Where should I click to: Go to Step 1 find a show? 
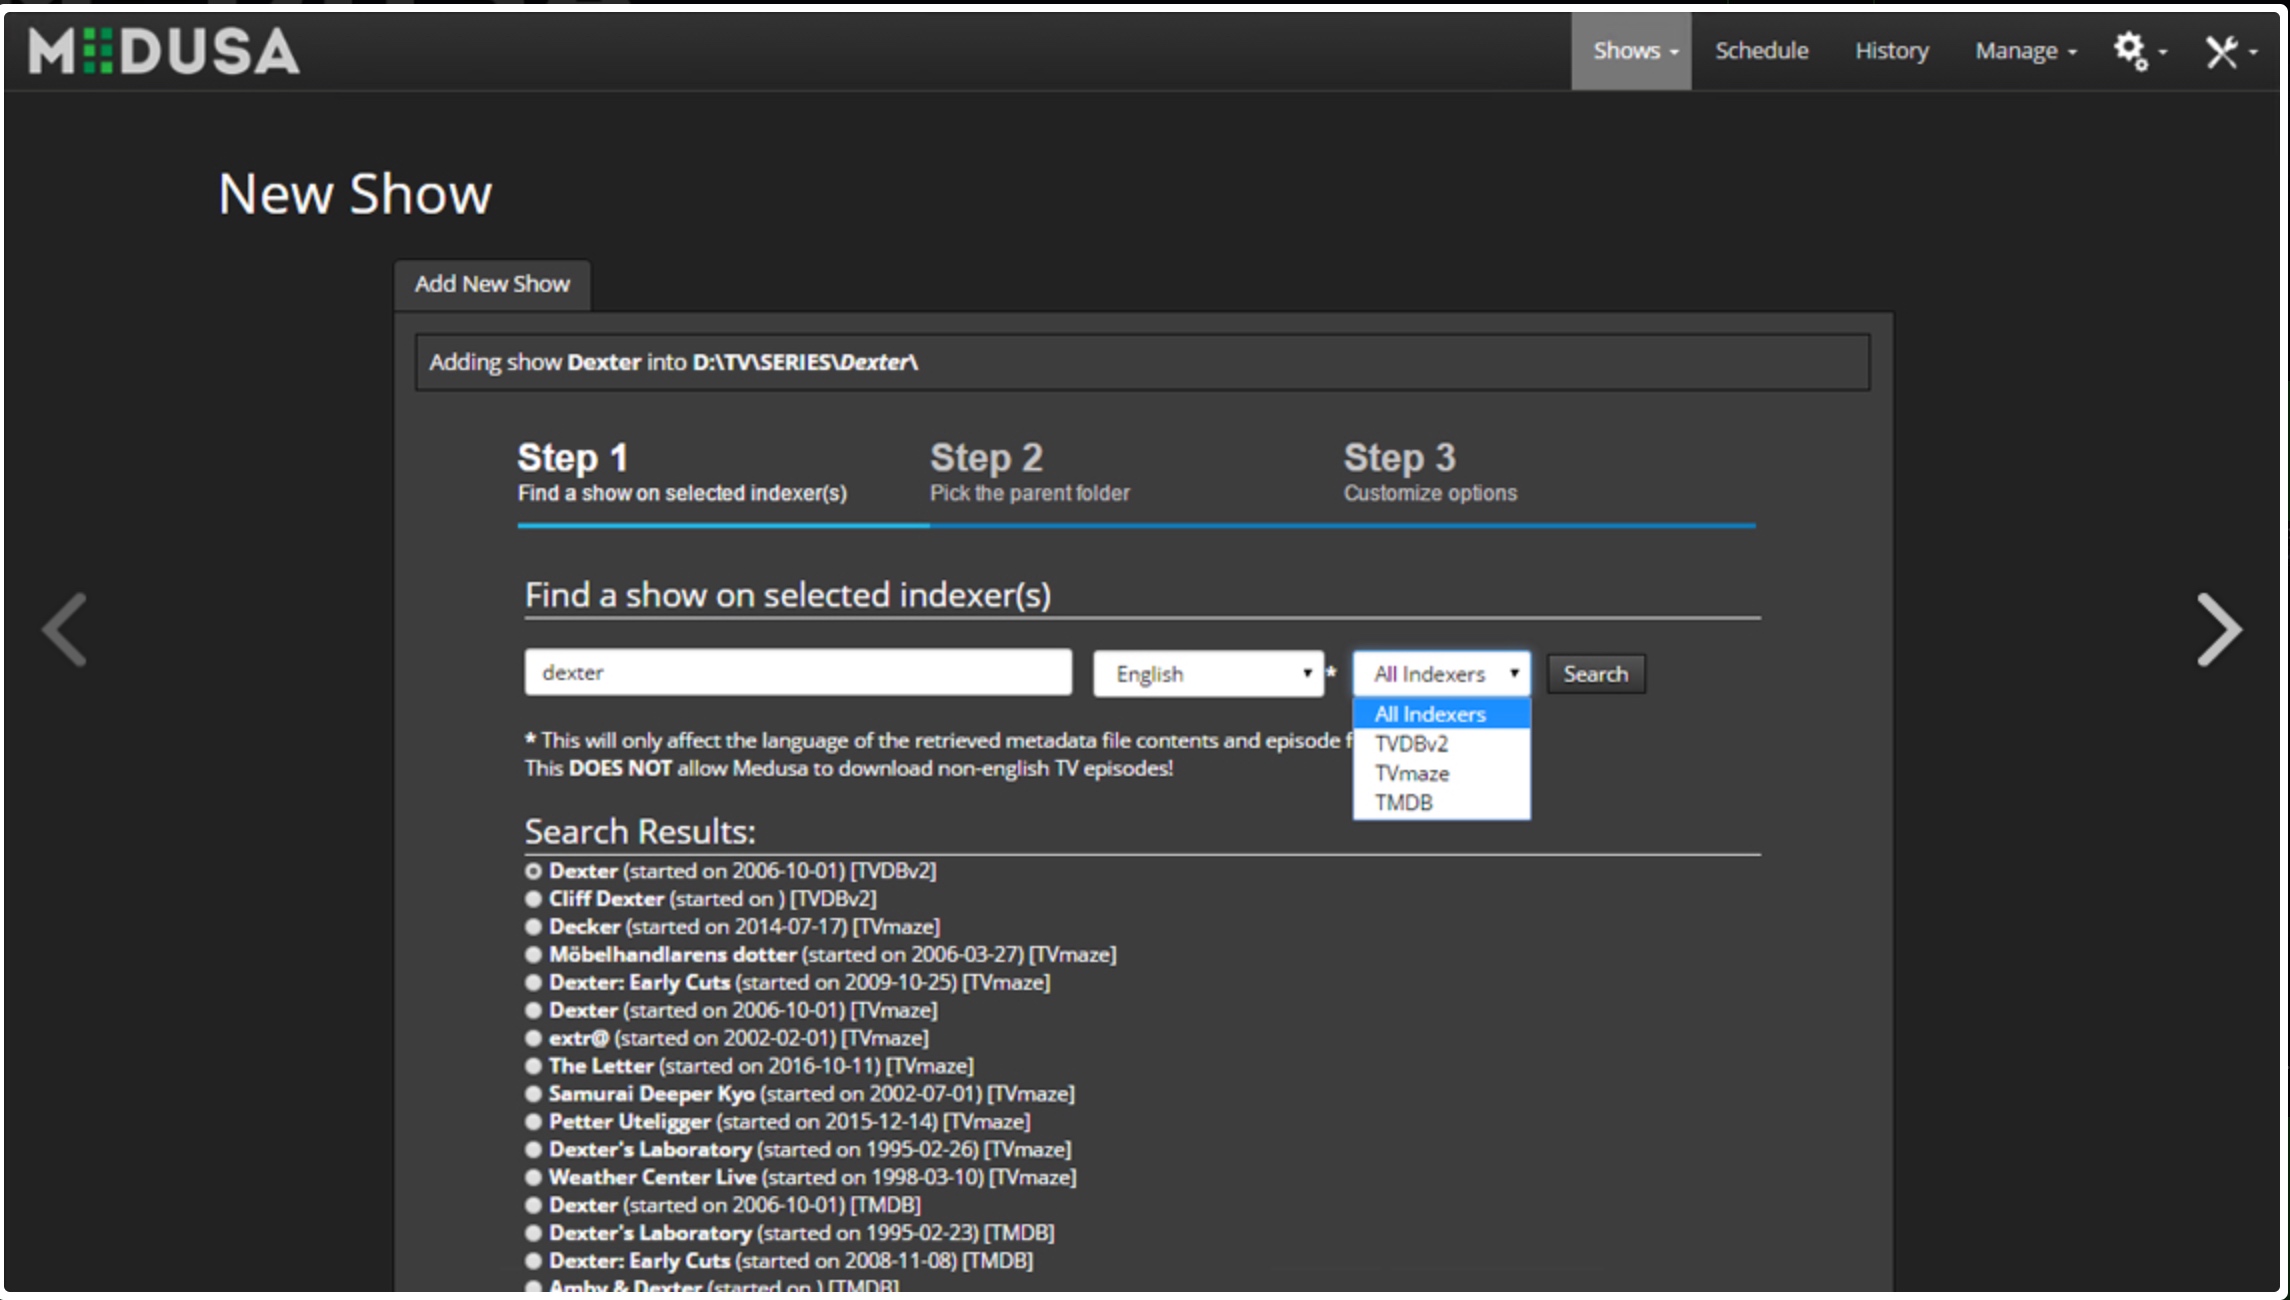[682, 472]
